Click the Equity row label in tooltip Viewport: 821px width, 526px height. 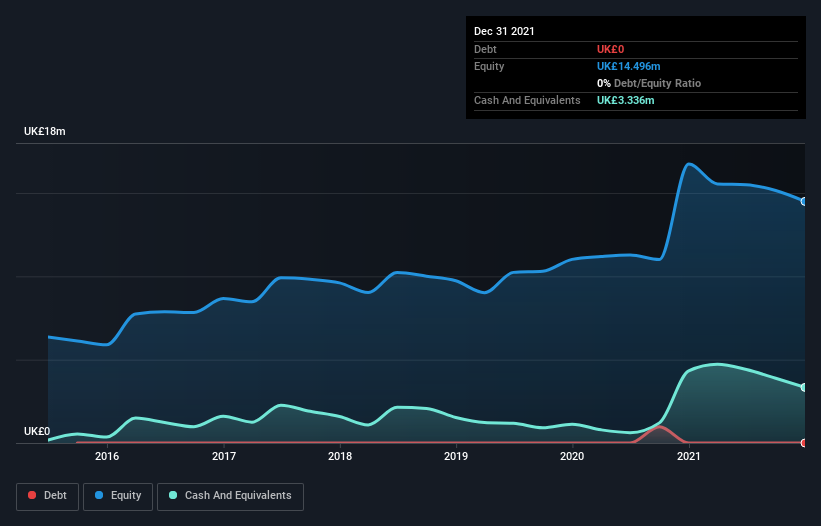[x=489, y=66]
